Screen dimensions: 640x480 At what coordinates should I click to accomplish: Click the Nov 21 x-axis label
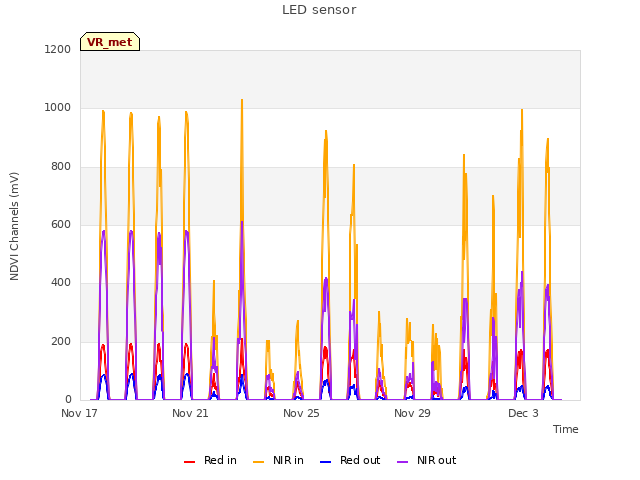tap(190, 413)
